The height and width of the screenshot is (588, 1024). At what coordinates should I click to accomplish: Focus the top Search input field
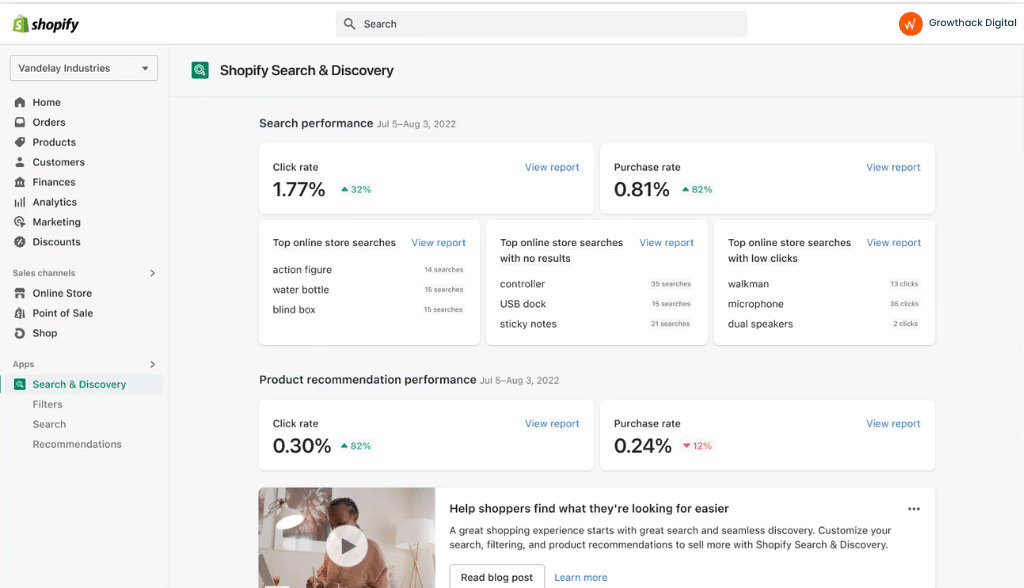[x=541, y=24]
